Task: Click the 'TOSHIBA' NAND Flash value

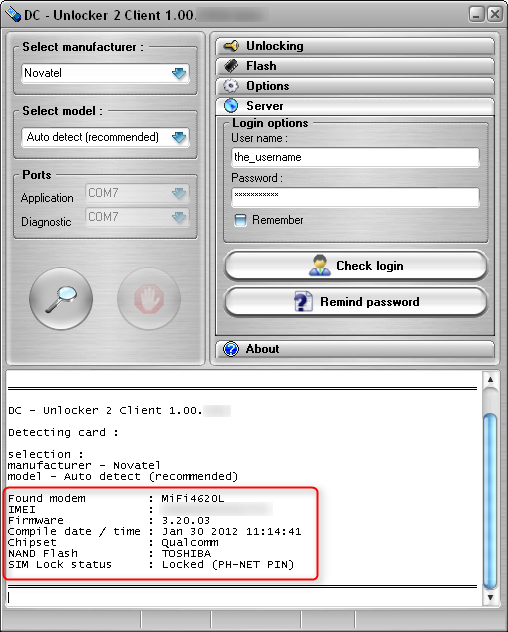Action: point(186,553)
